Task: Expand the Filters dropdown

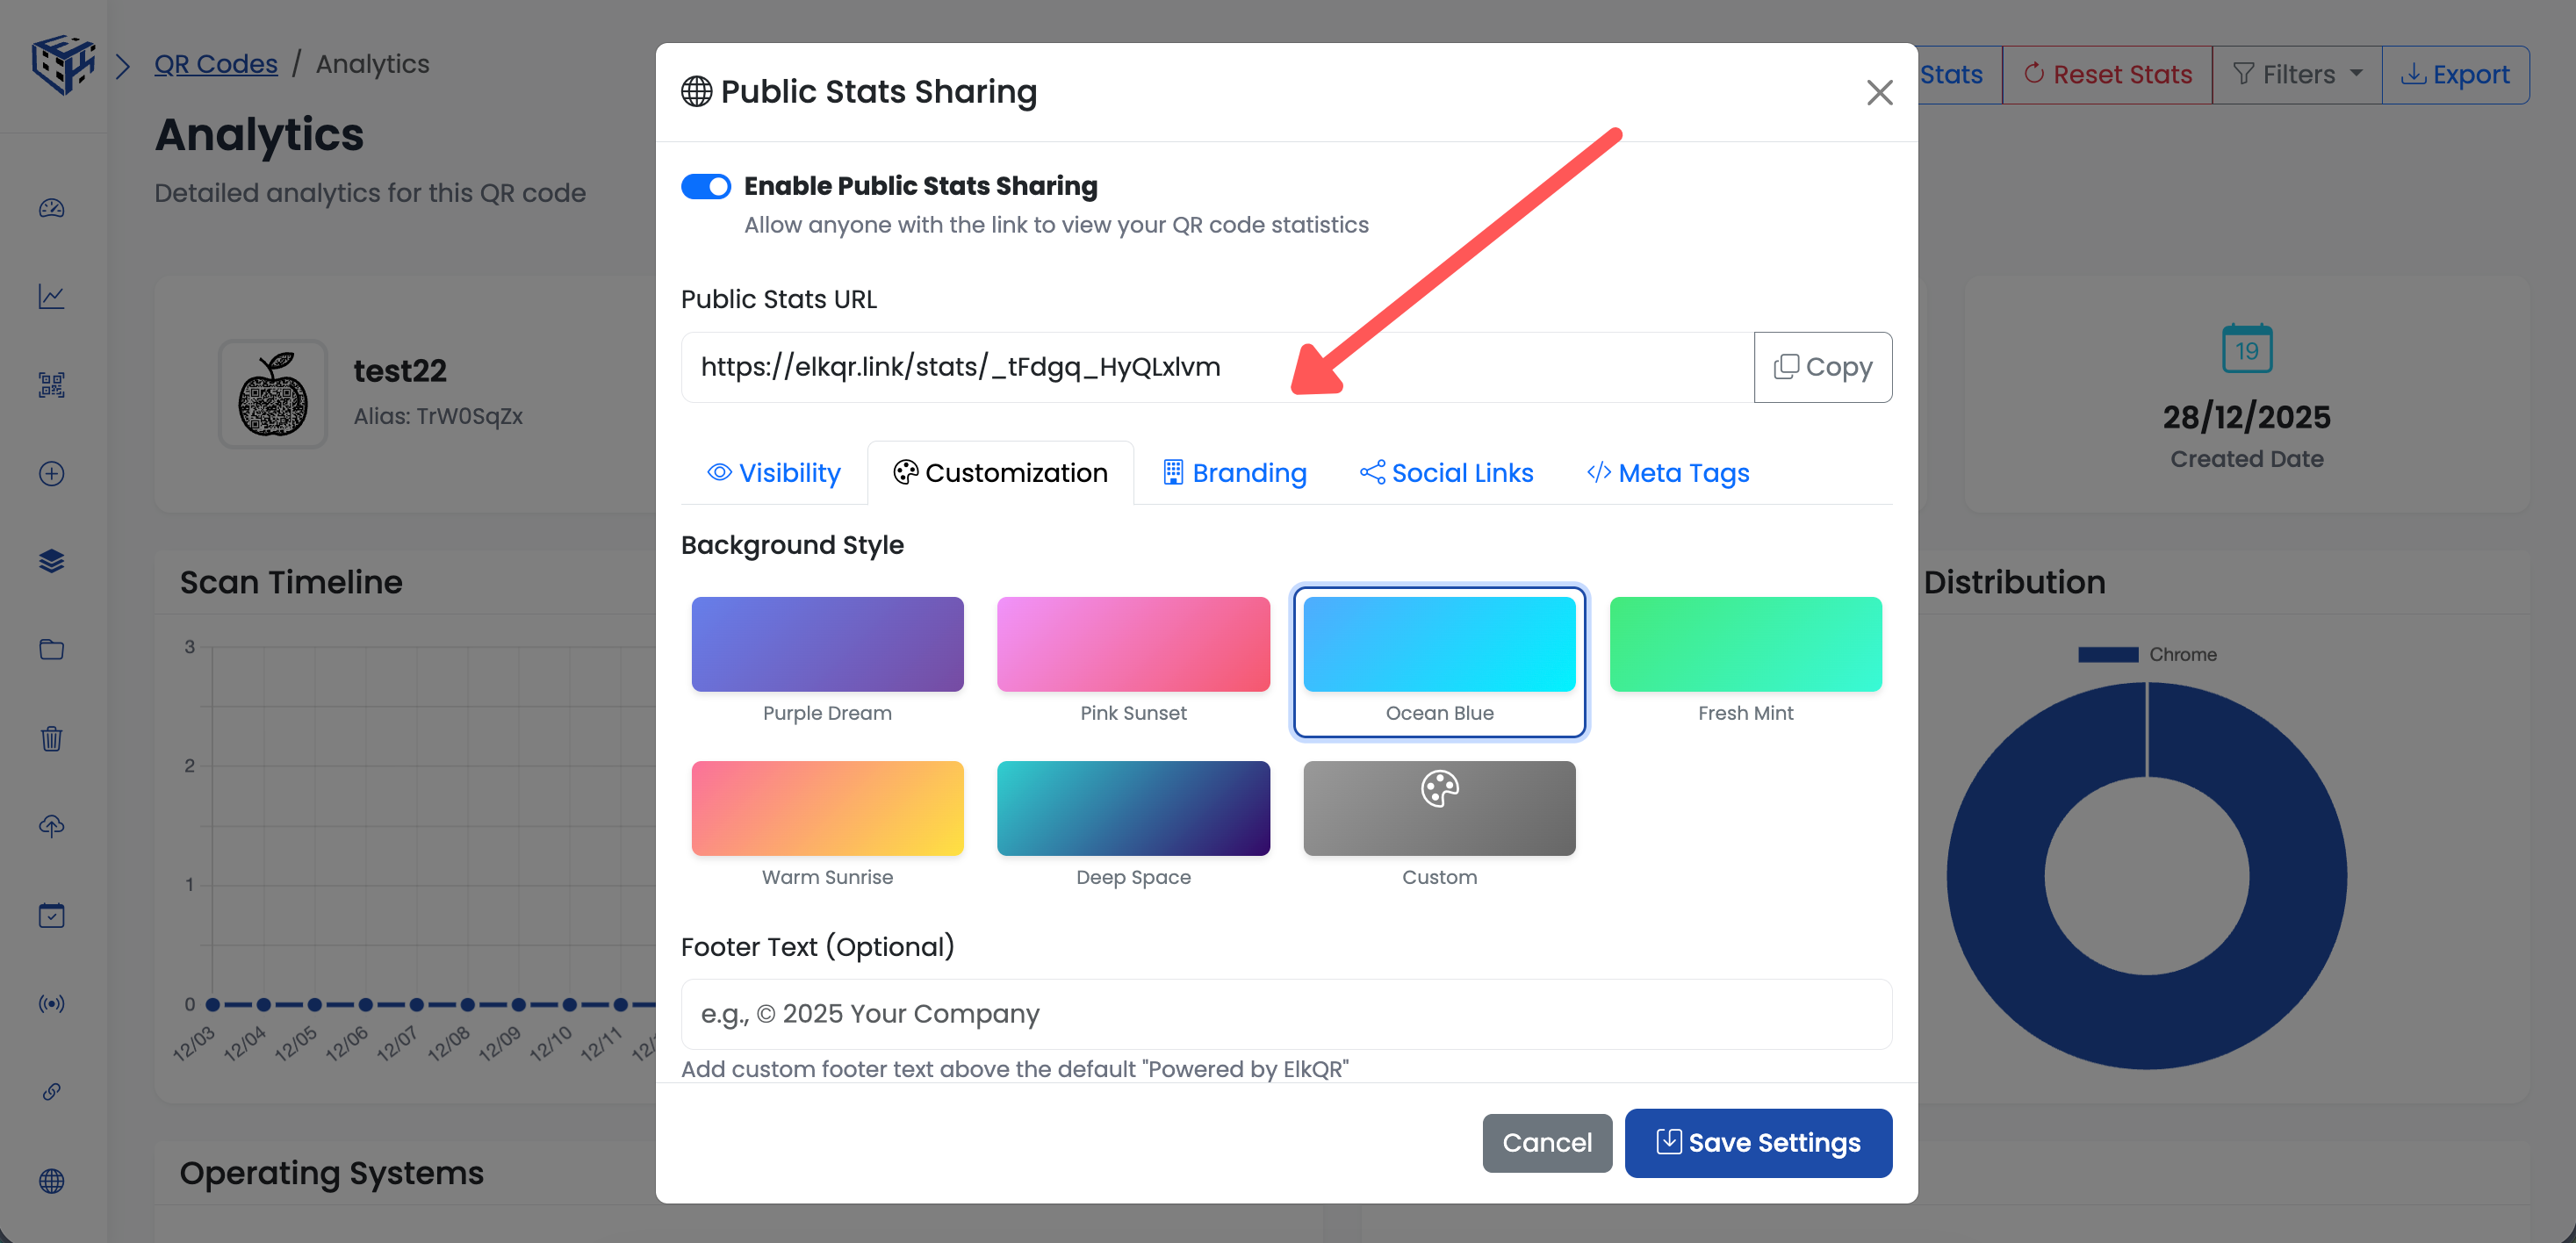Action: pos(2296,73)
